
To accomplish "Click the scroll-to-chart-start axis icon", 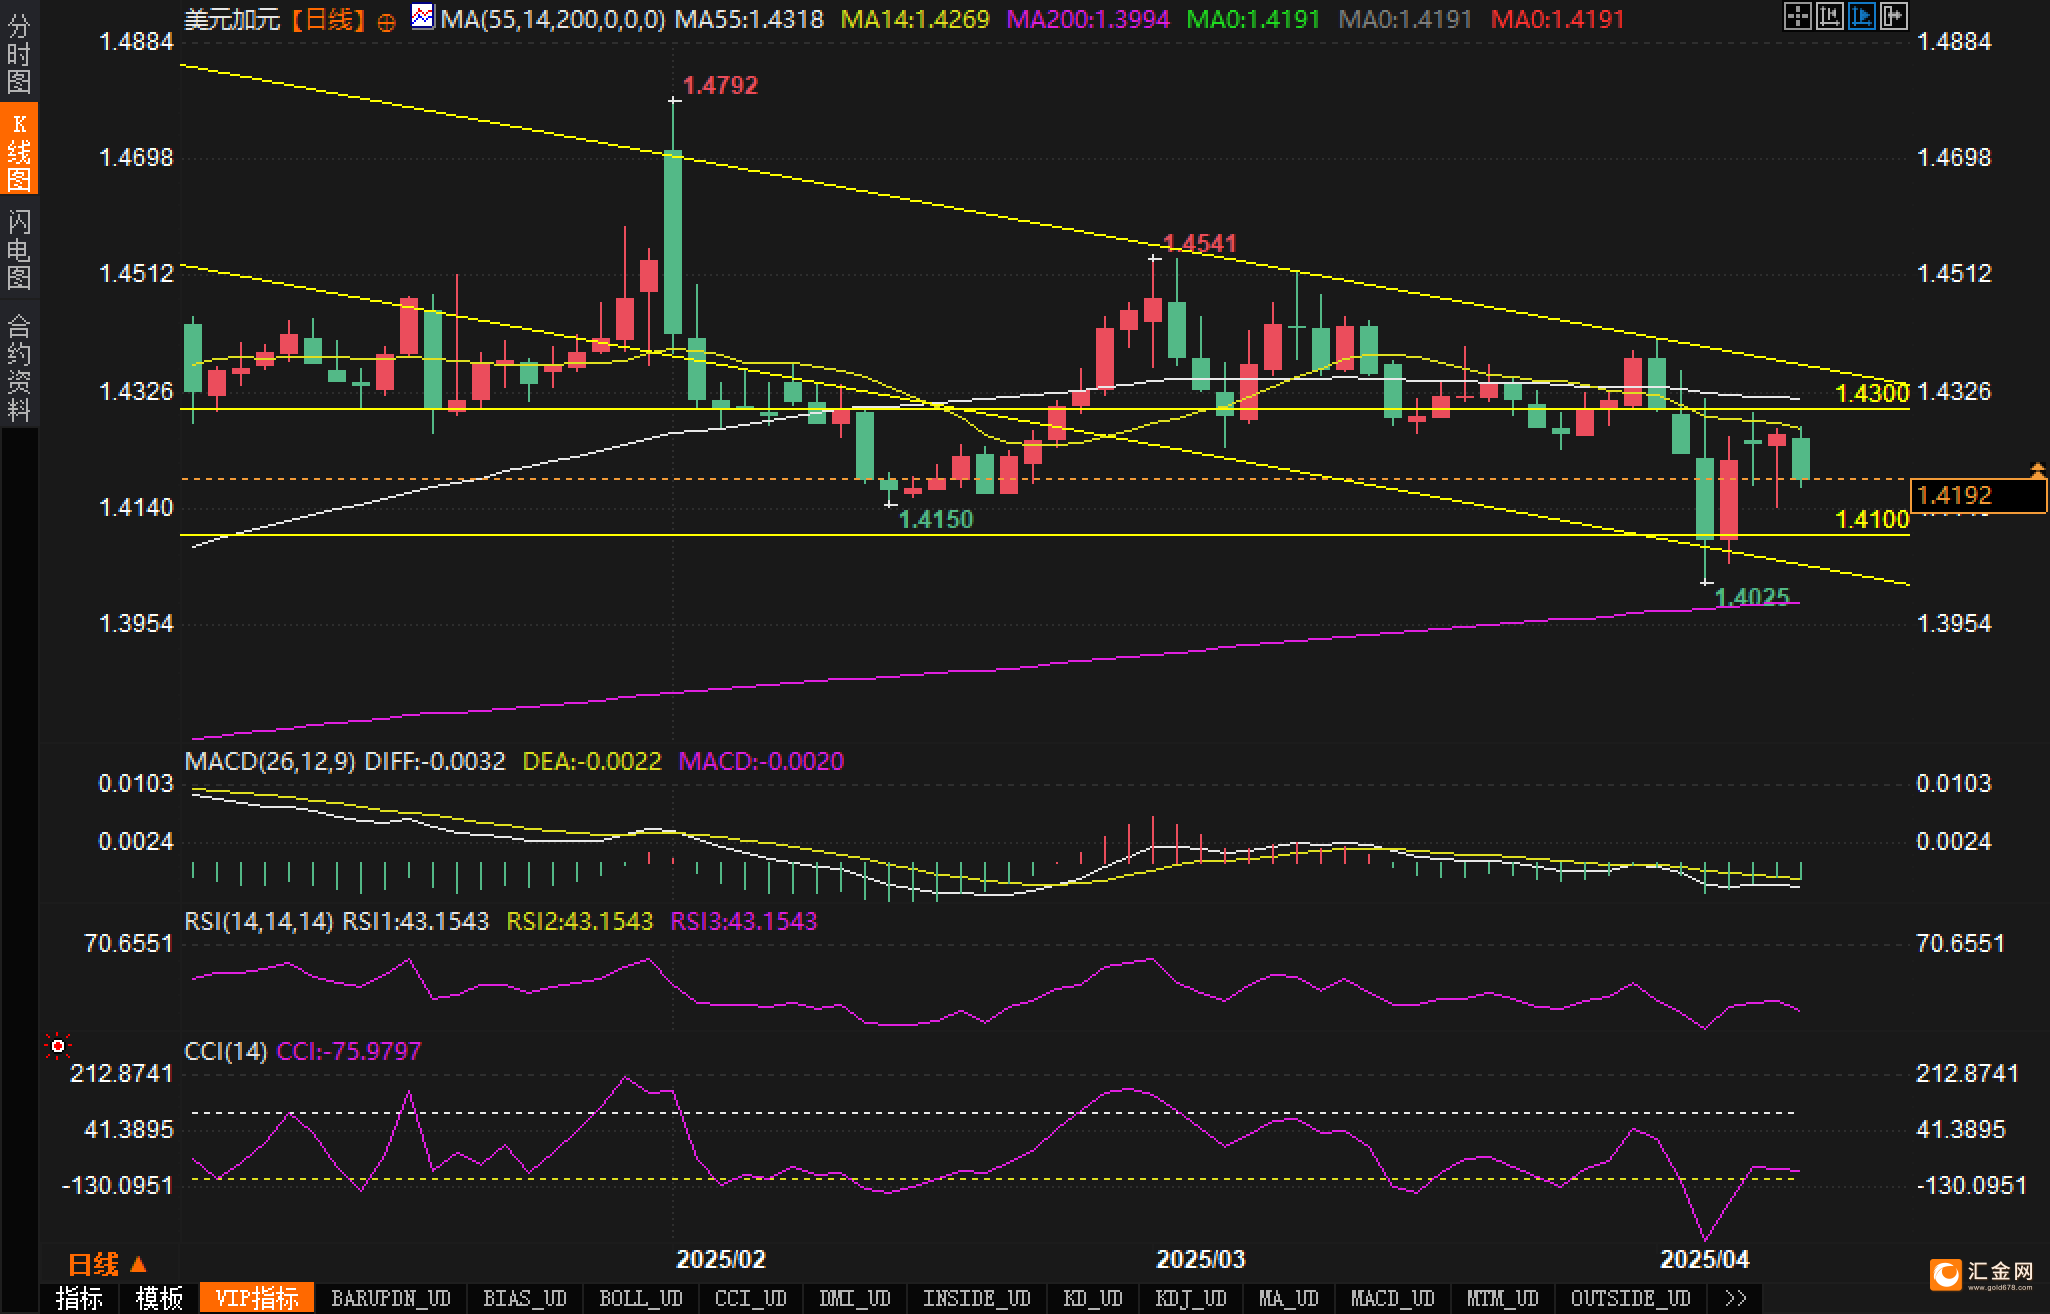I will 1830,16.
